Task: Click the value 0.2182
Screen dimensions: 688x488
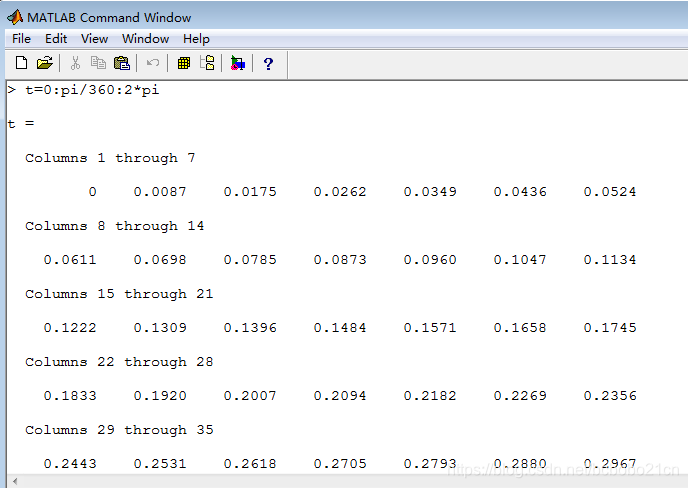Action: coord(430,396)
